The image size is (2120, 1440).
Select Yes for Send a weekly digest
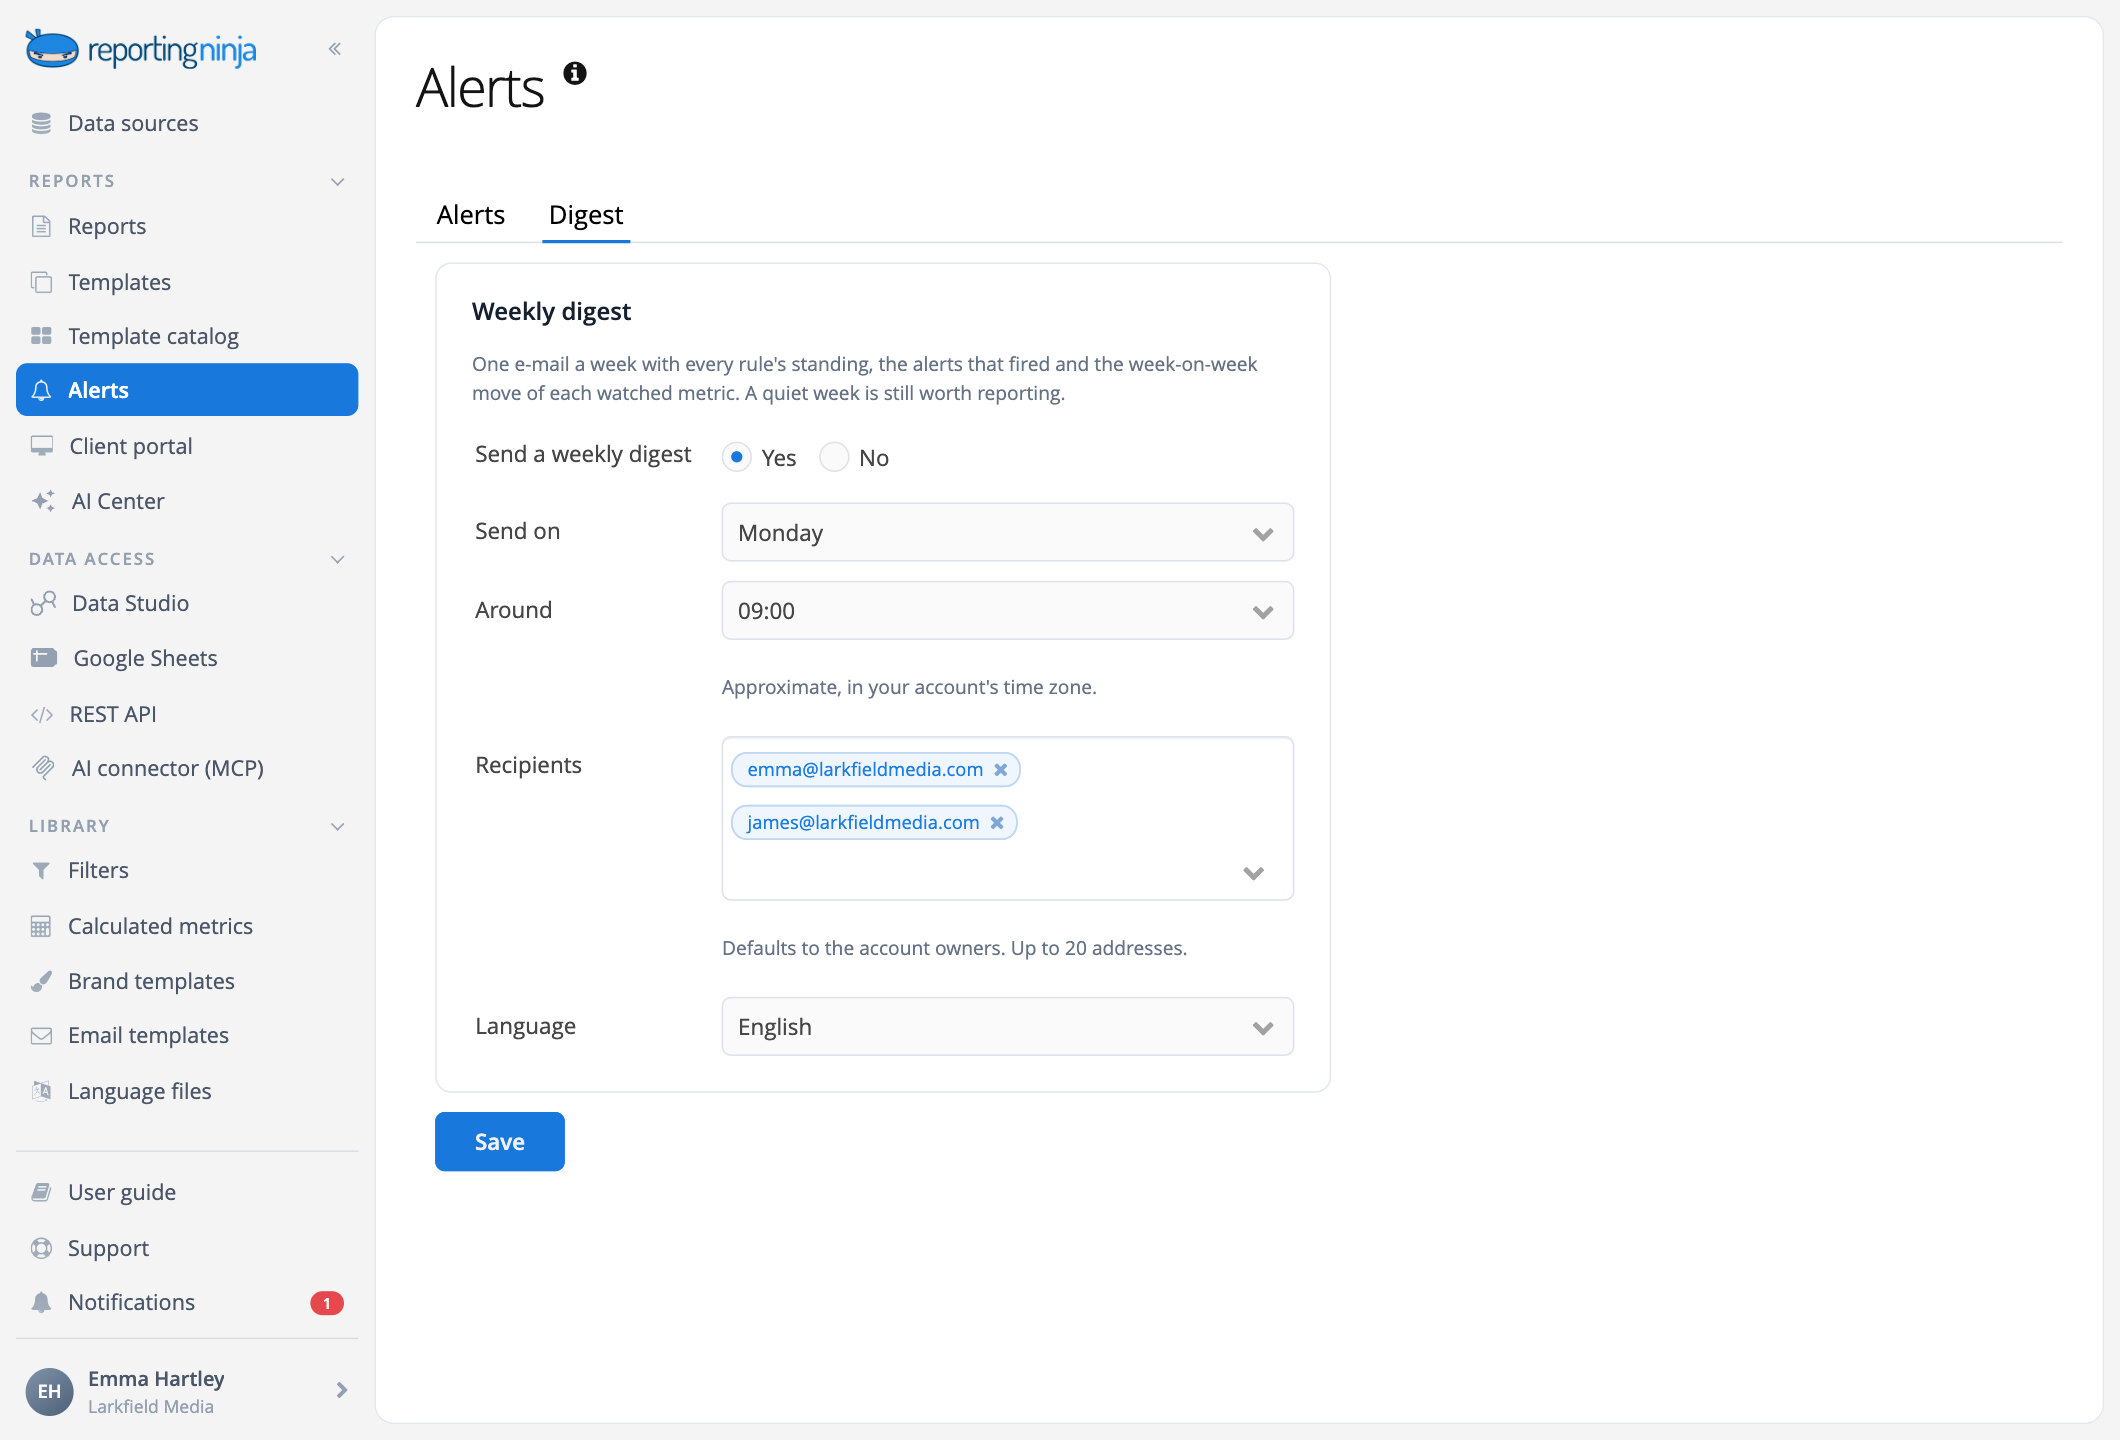click(x=737, y=457)
